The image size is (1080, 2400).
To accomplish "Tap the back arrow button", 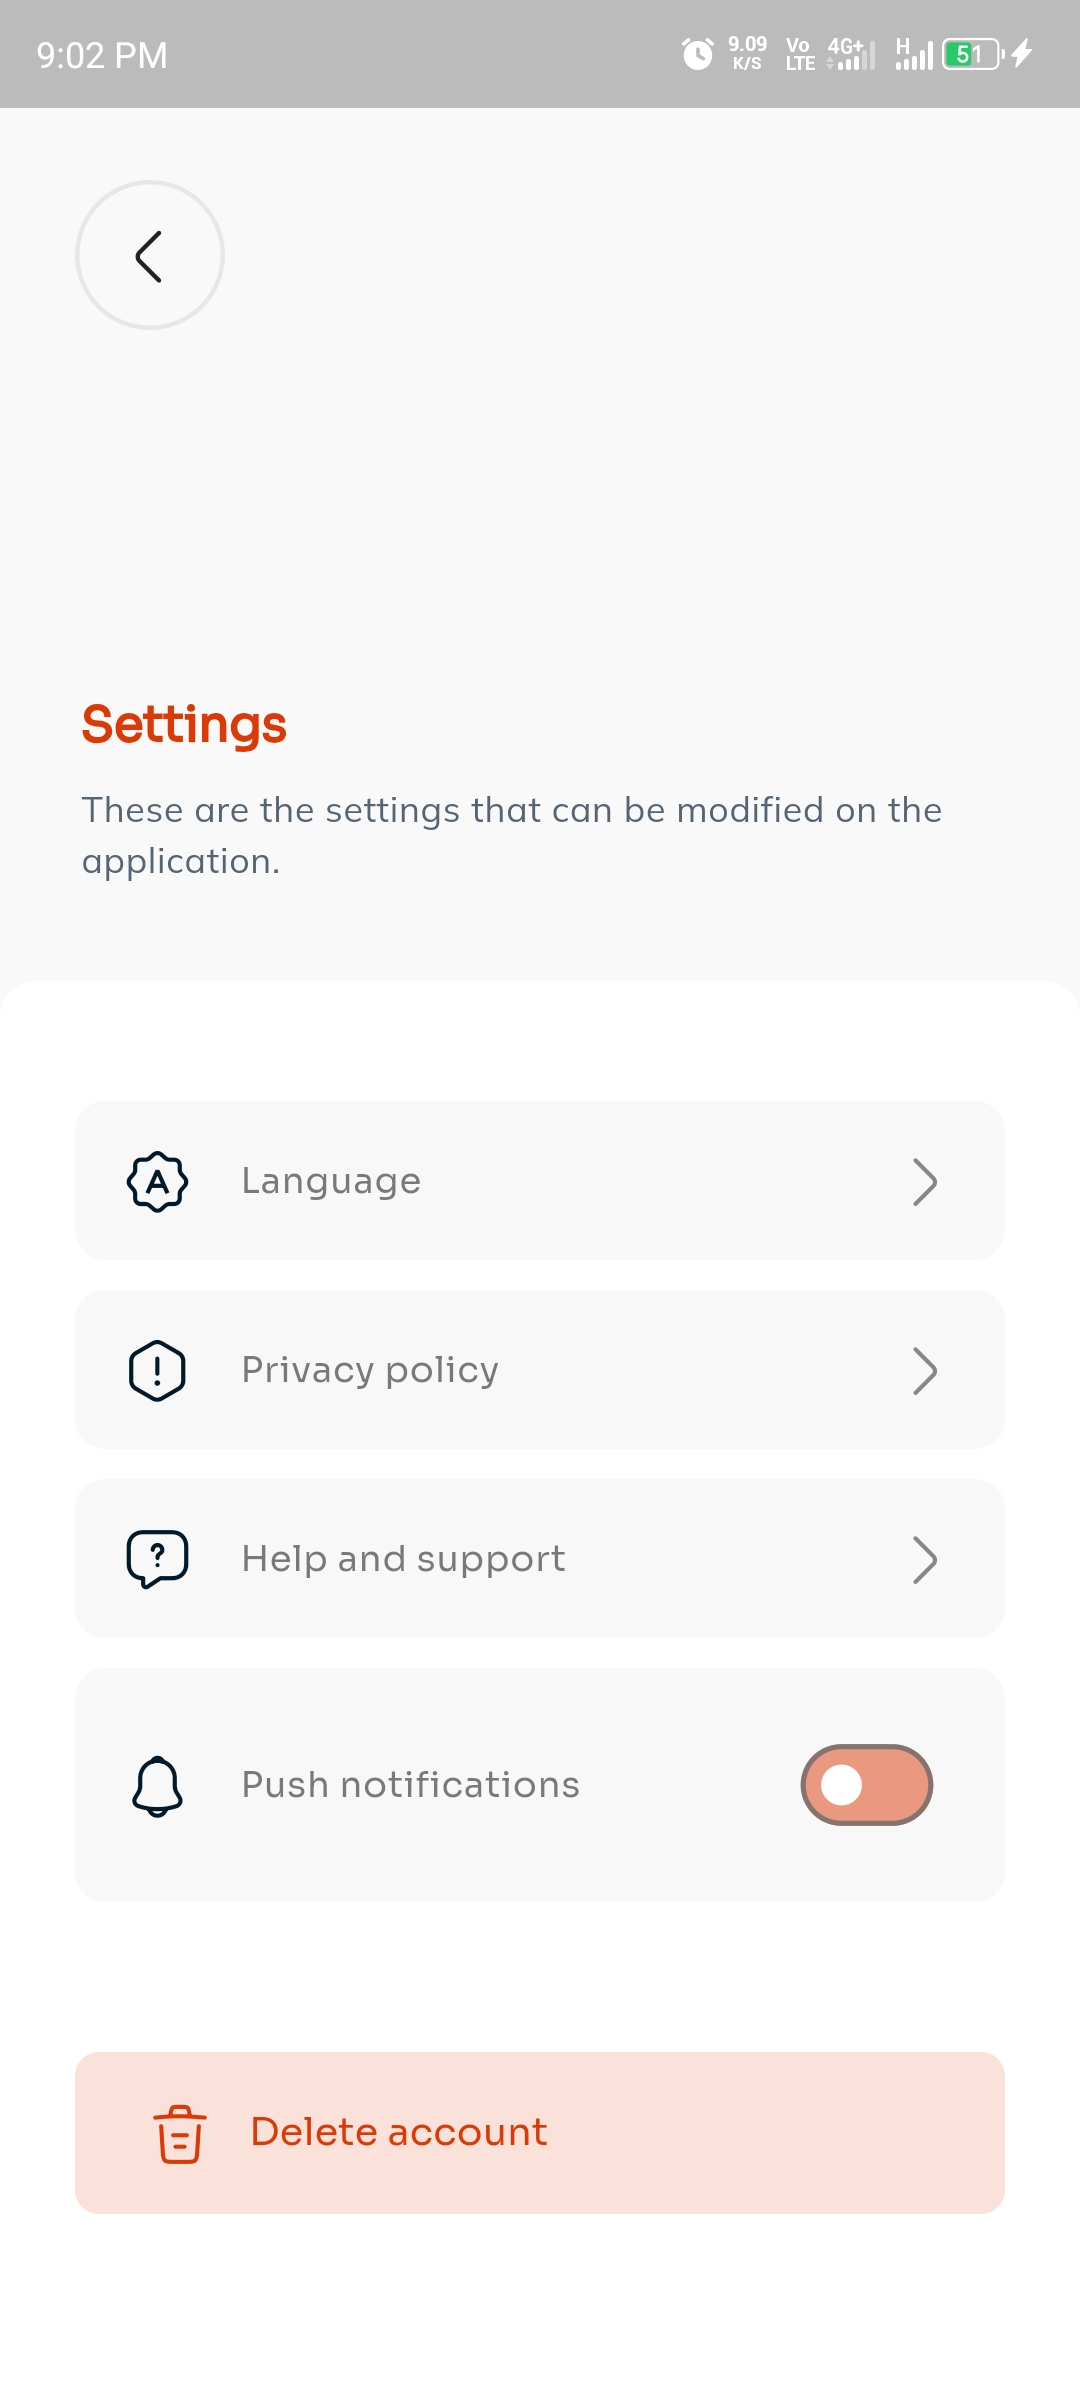I will pos(150,255).
